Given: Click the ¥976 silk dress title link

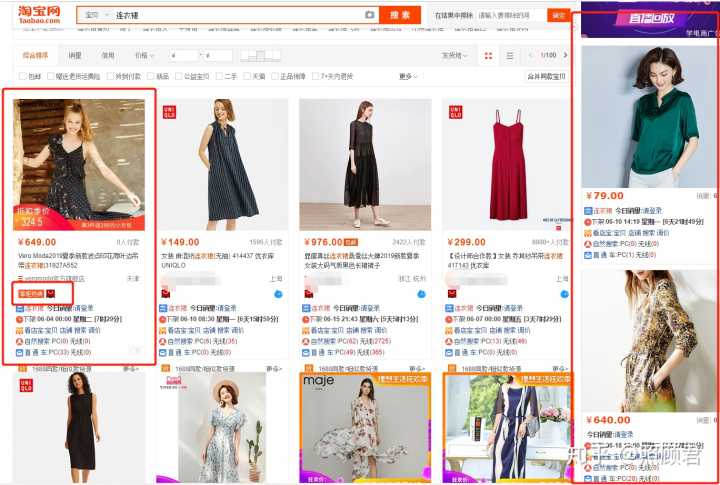Looking at the screenshot, I should pos(363,260).
